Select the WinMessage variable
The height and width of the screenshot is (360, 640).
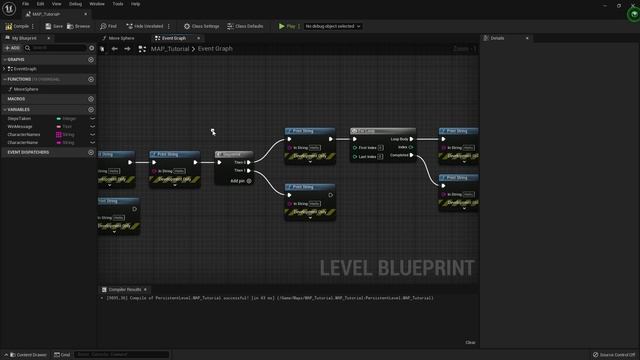20,127
